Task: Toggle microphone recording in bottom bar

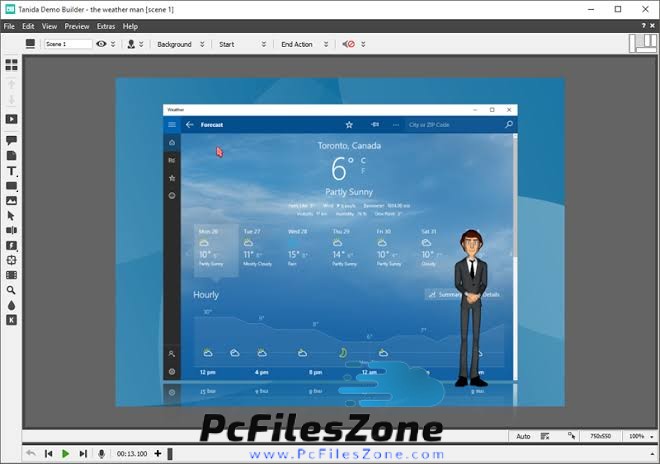Action: pos(100,454)
